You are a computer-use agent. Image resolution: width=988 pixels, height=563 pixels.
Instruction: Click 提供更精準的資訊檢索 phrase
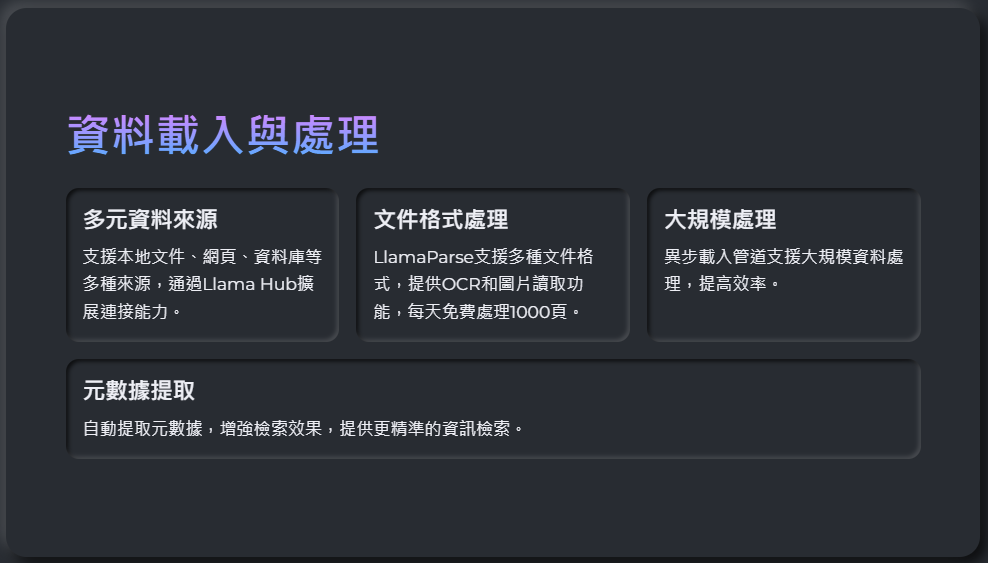click(425, 429)
